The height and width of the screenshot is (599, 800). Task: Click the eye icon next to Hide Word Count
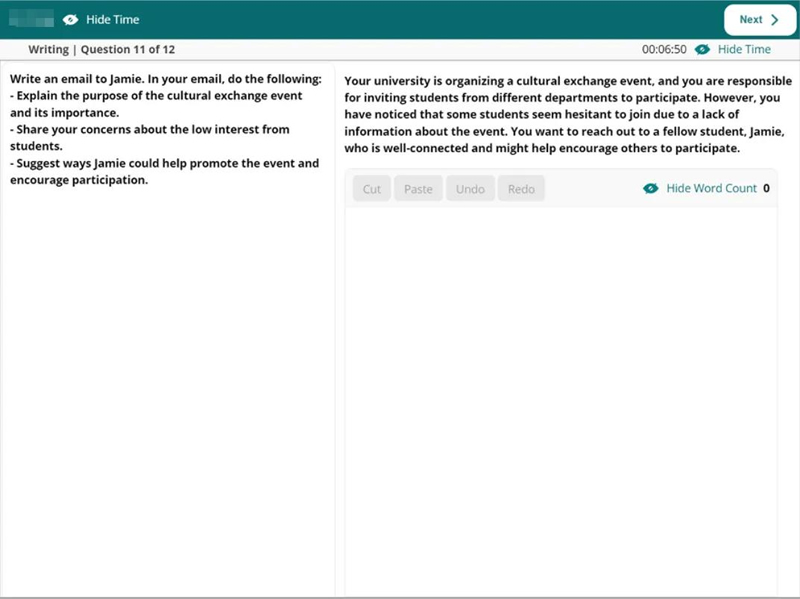point(651,188)
